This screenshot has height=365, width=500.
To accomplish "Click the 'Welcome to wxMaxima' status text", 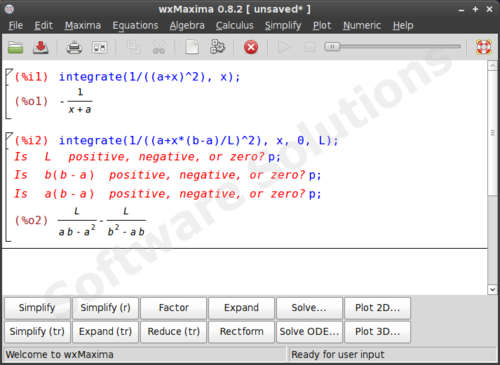I will (60, 354).
